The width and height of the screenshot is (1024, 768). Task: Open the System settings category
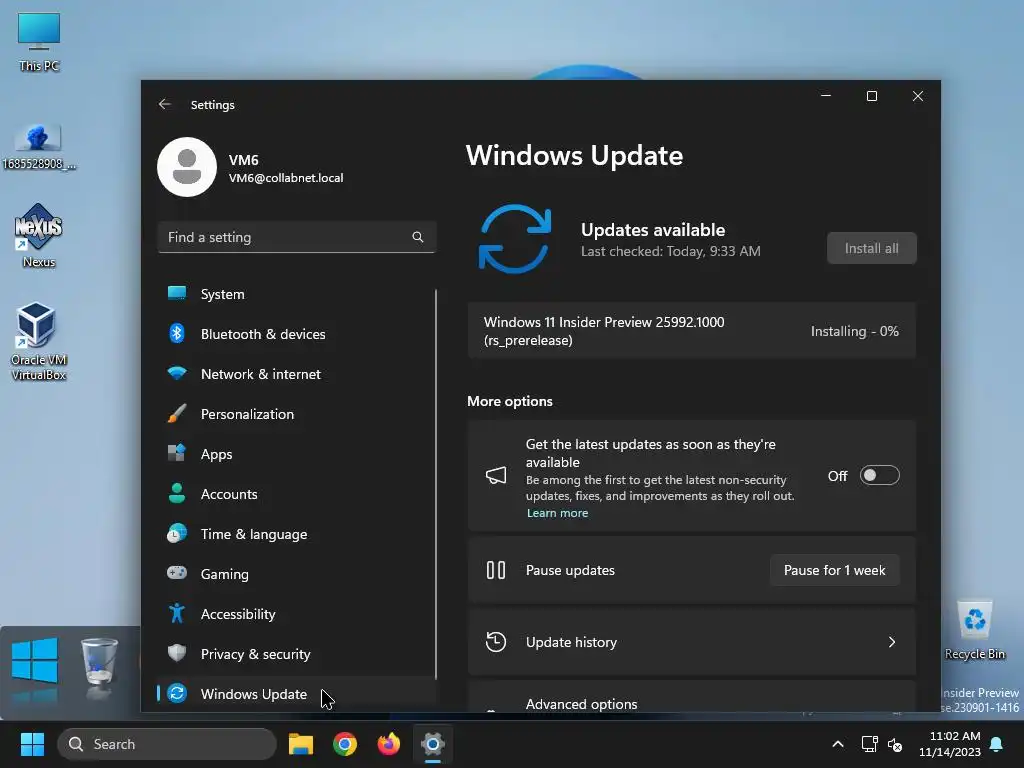point(296,294)
